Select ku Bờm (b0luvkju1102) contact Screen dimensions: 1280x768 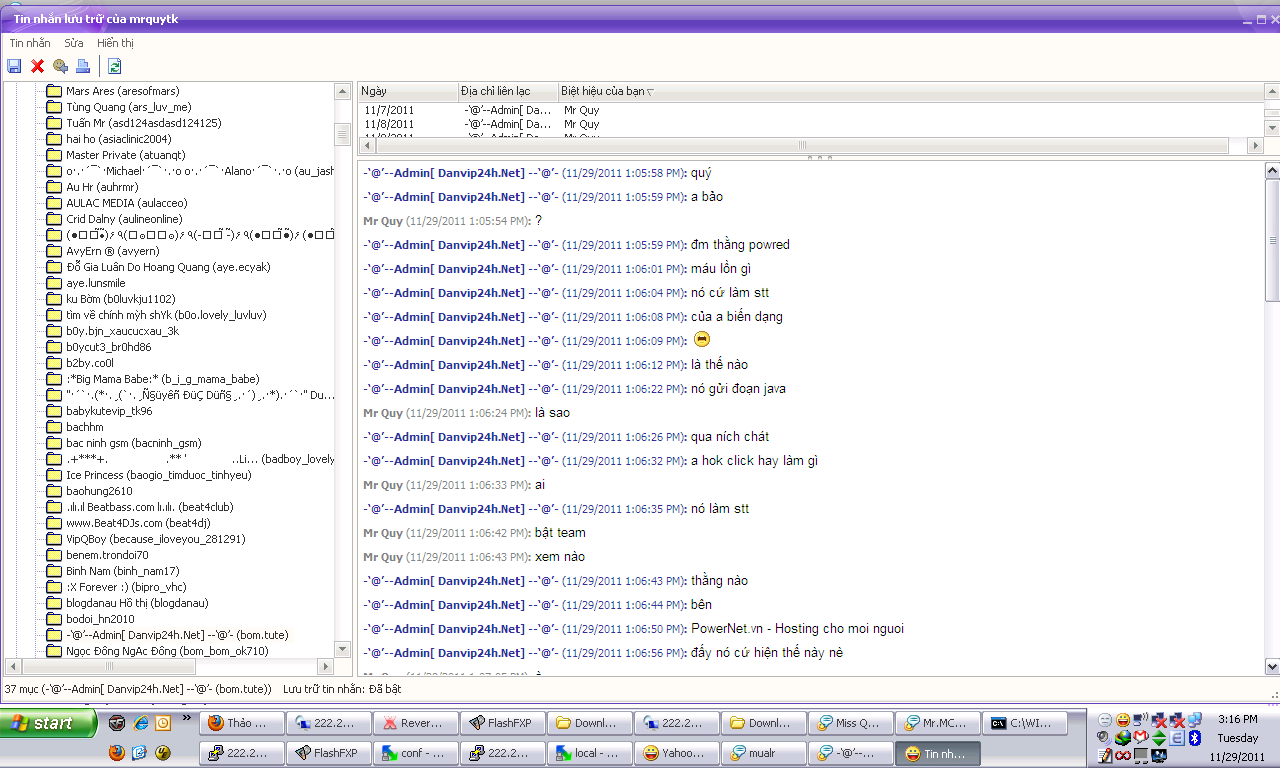(x=120, y=299)
